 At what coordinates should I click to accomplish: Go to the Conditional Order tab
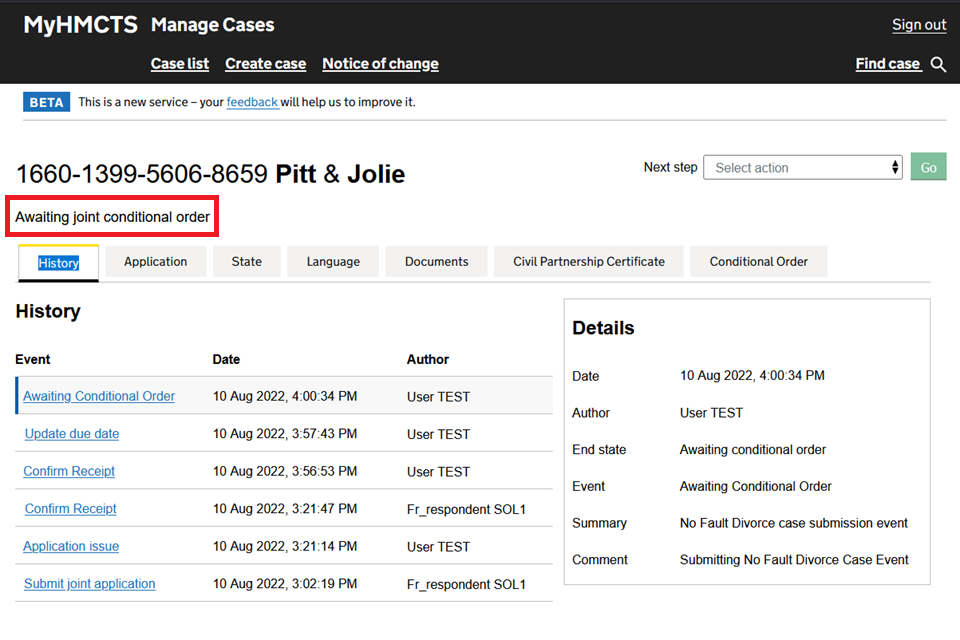(758, 262)
